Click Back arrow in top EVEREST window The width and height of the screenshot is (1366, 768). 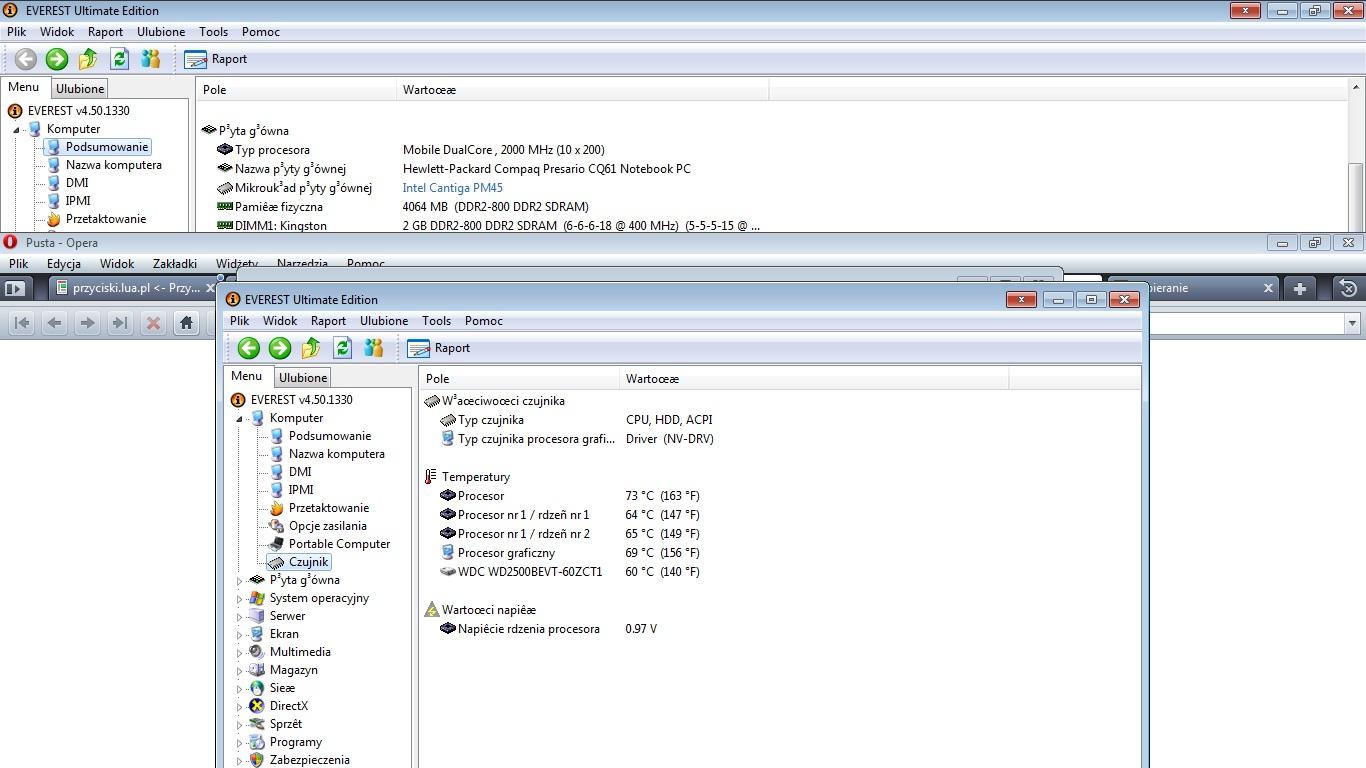[x=26, y=59]
